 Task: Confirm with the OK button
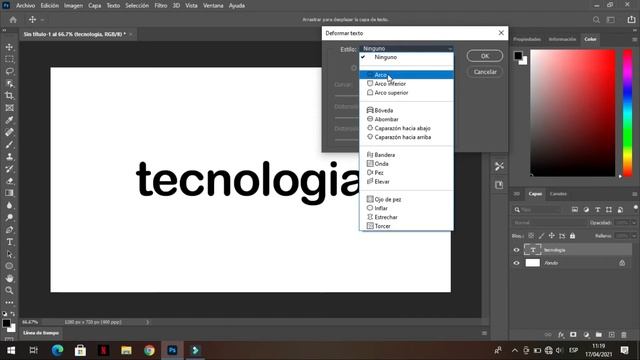coord(484,56)
